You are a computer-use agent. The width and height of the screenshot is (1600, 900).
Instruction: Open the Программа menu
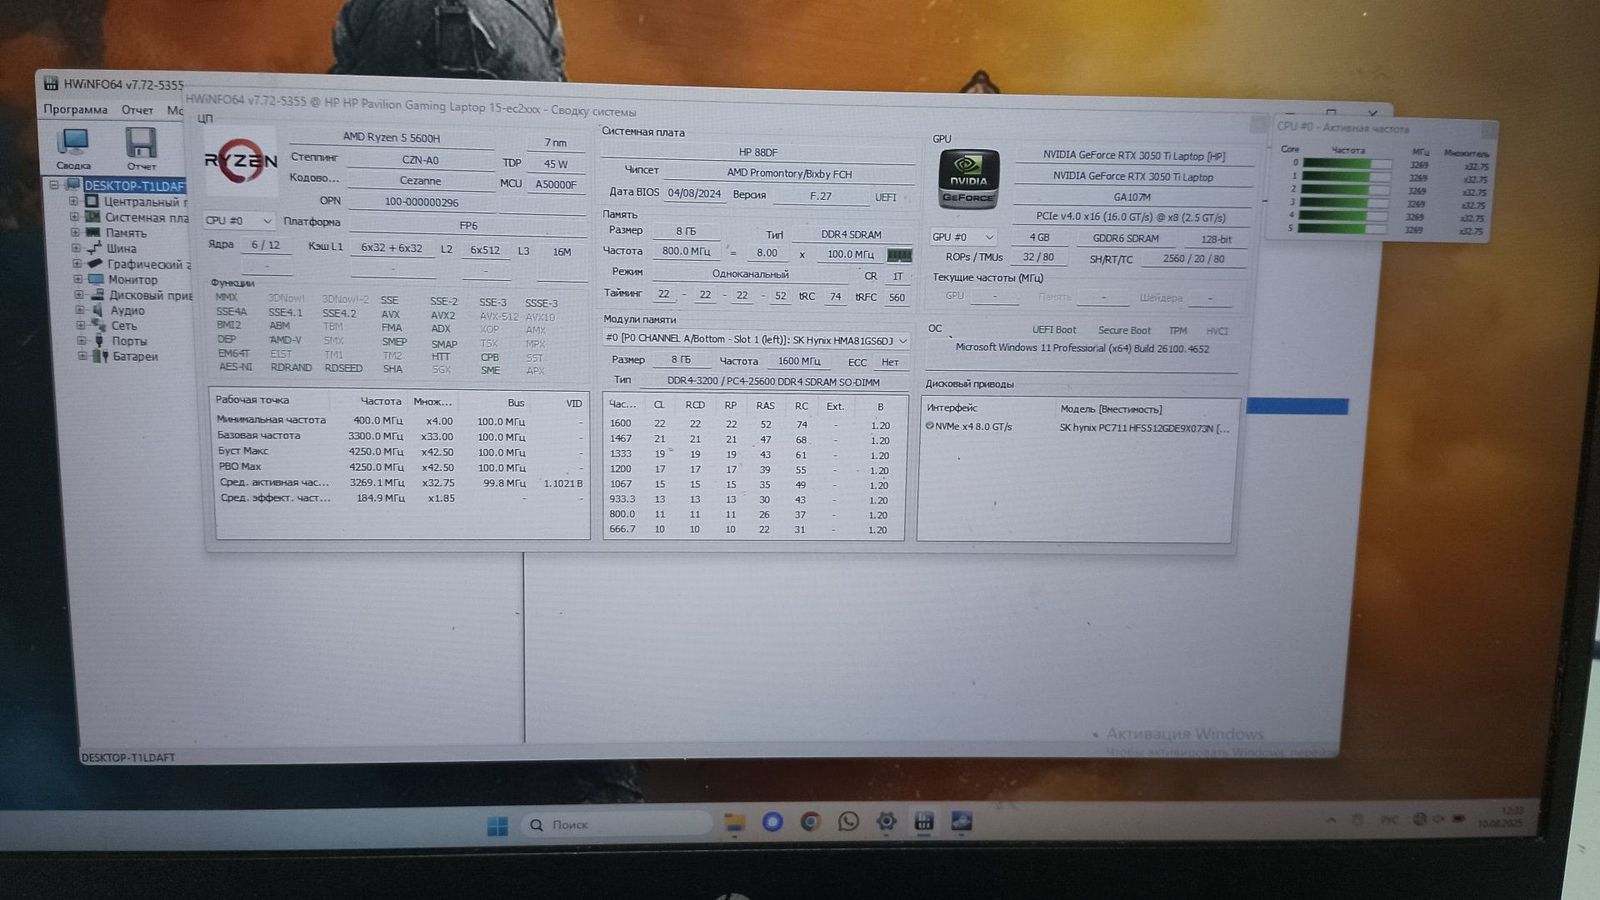[x=75, y=109]
